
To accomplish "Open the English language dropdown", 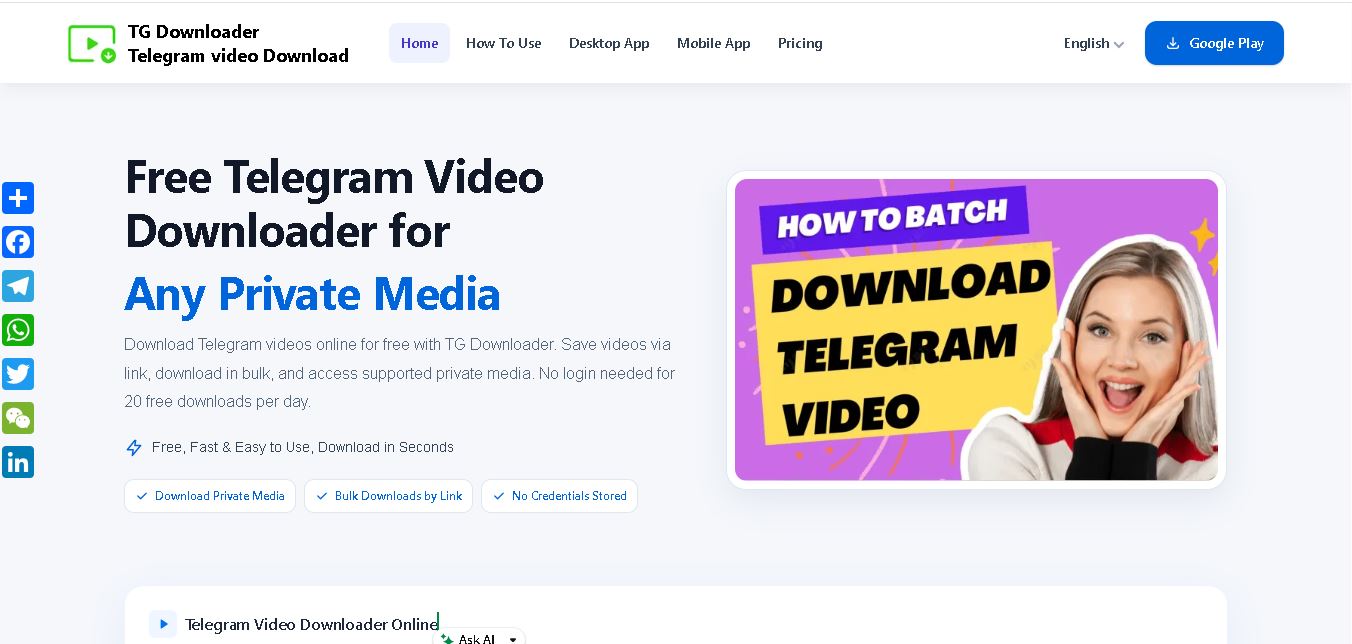I will click(x=1094, y=43).
